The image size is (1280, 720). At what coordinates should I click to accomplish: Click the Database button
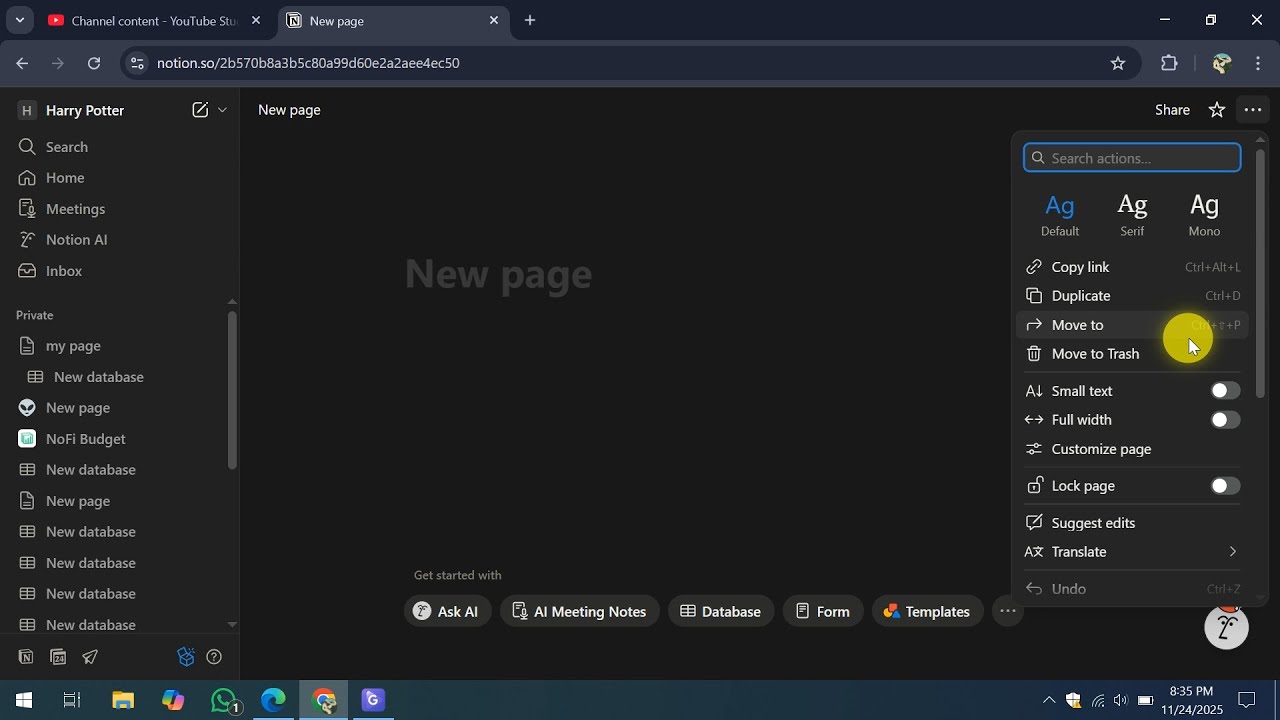721,611
